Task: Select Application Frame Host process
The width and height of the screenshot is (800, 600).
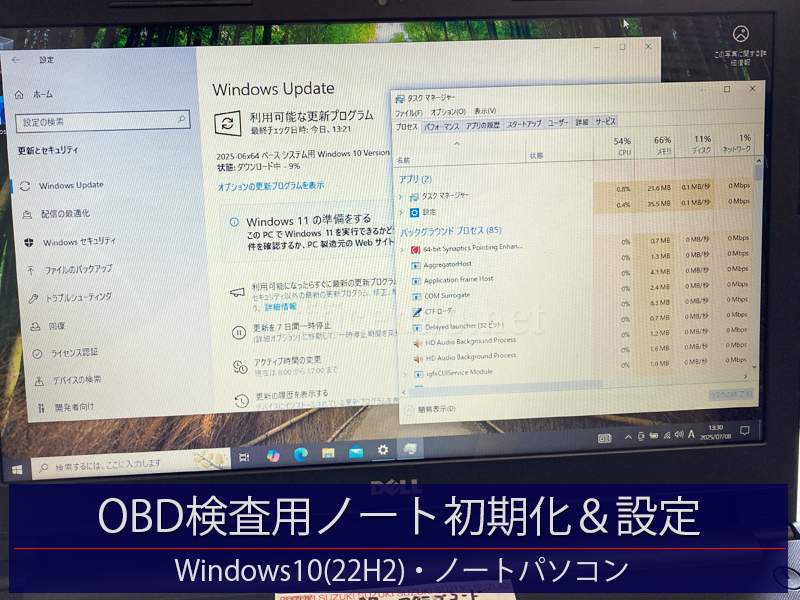Action: coord(458,280)
